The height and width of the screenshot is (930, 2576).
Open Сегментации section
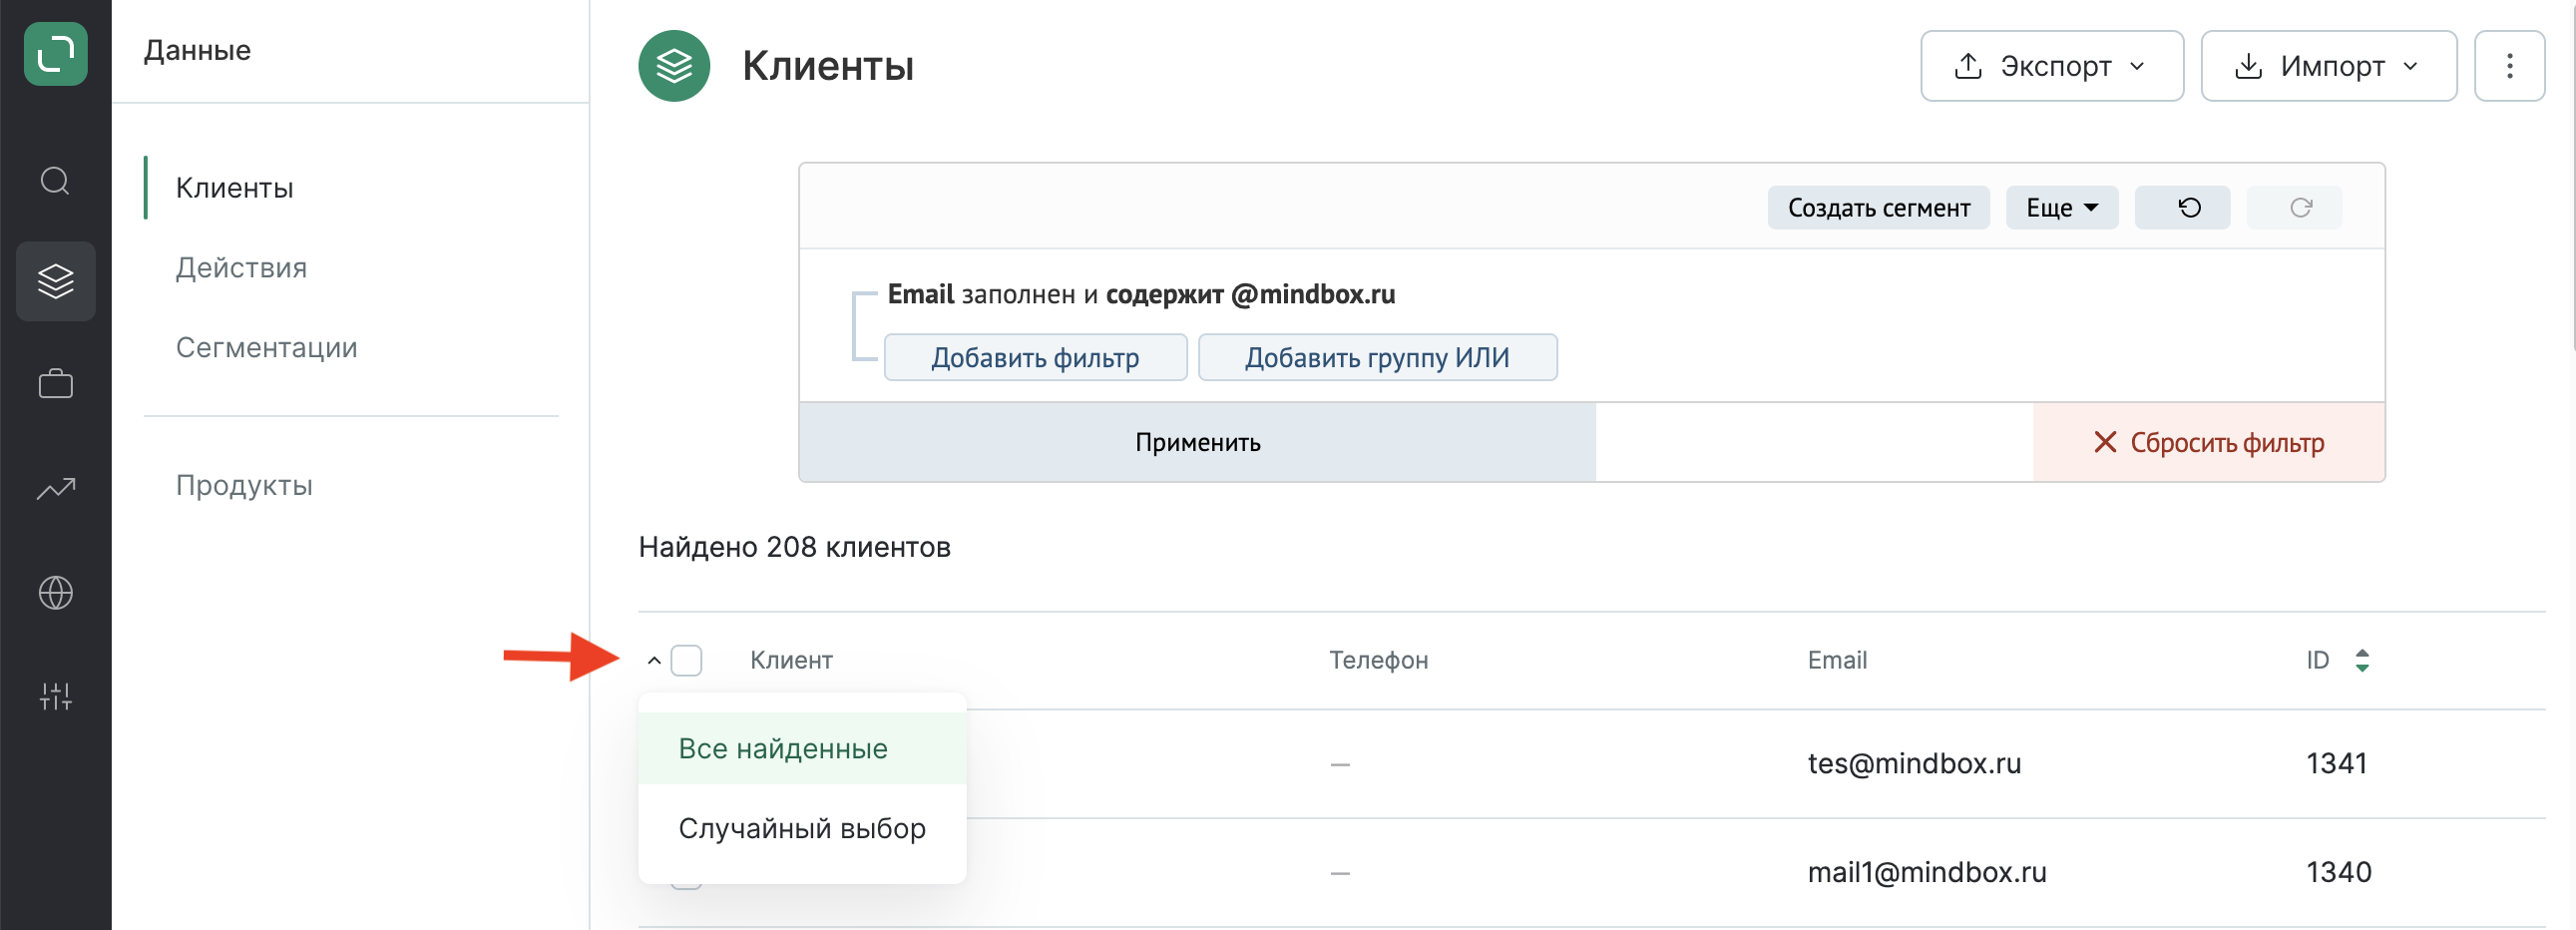[x=266, y=347]
